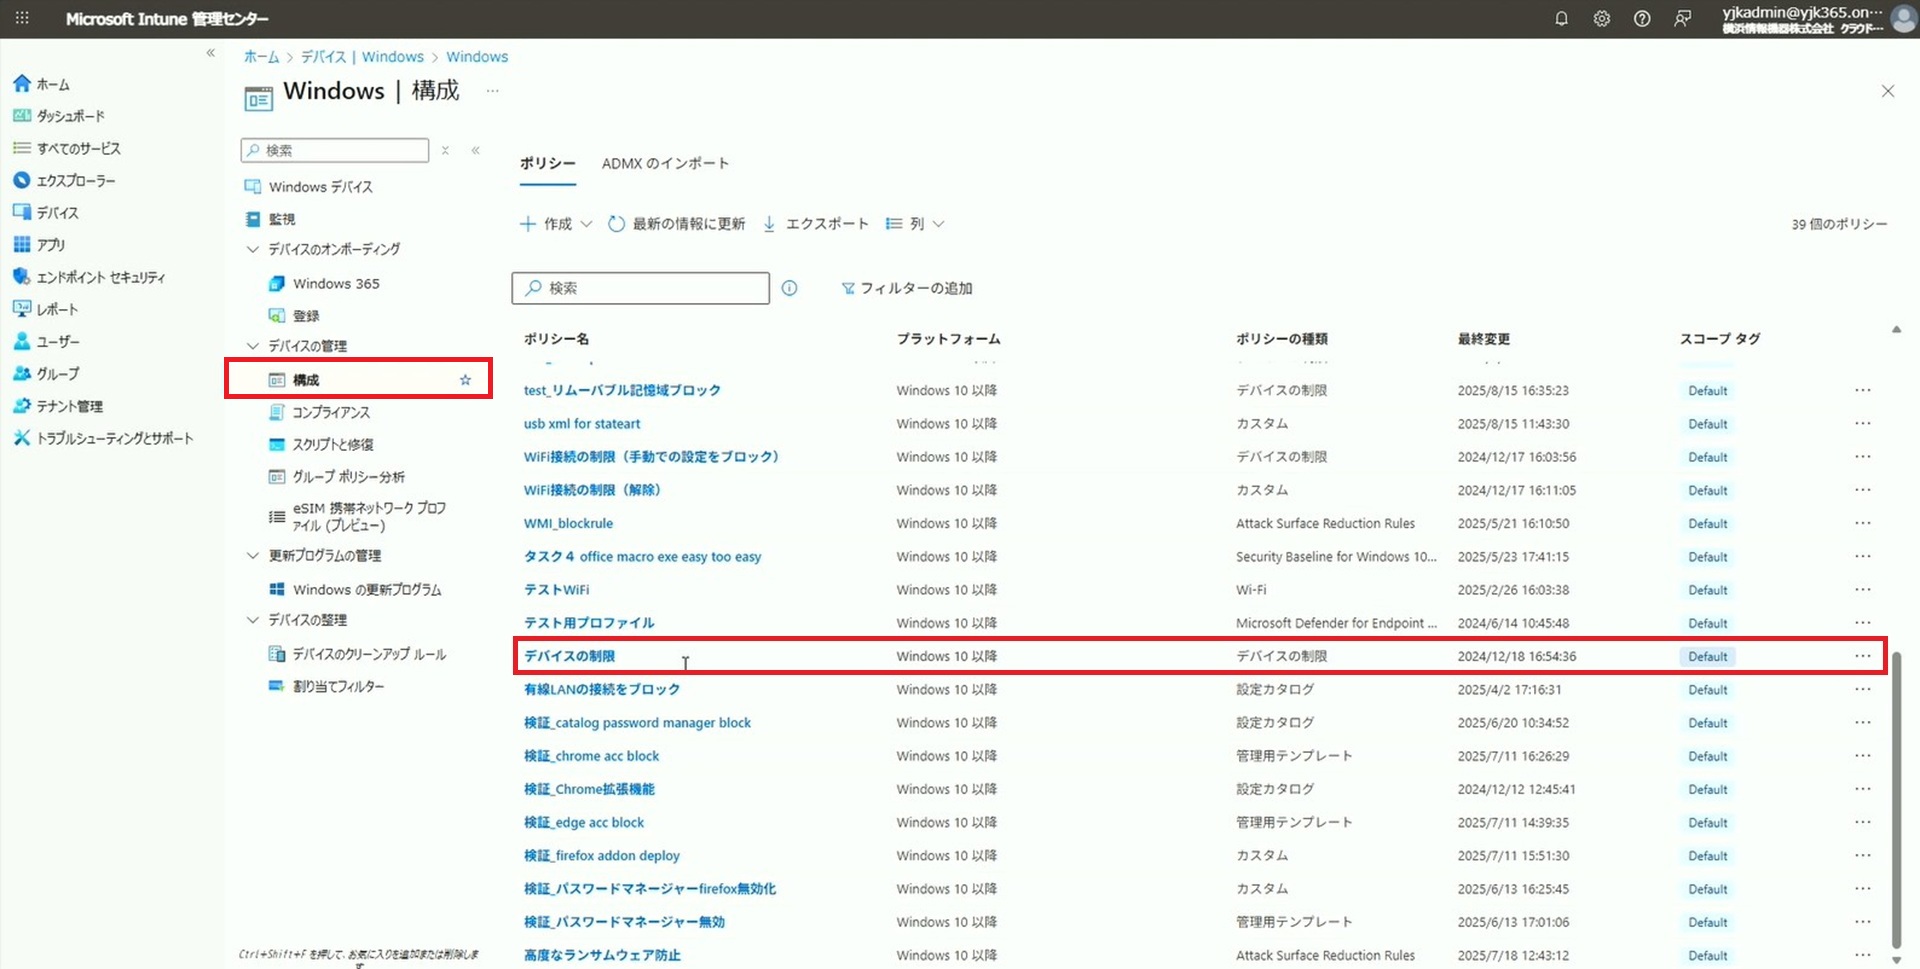The image size is (1920, 969).
Task: Click 最新の情報に更新 refresh button
Action: pyautogui.click(x=677, y=224)
